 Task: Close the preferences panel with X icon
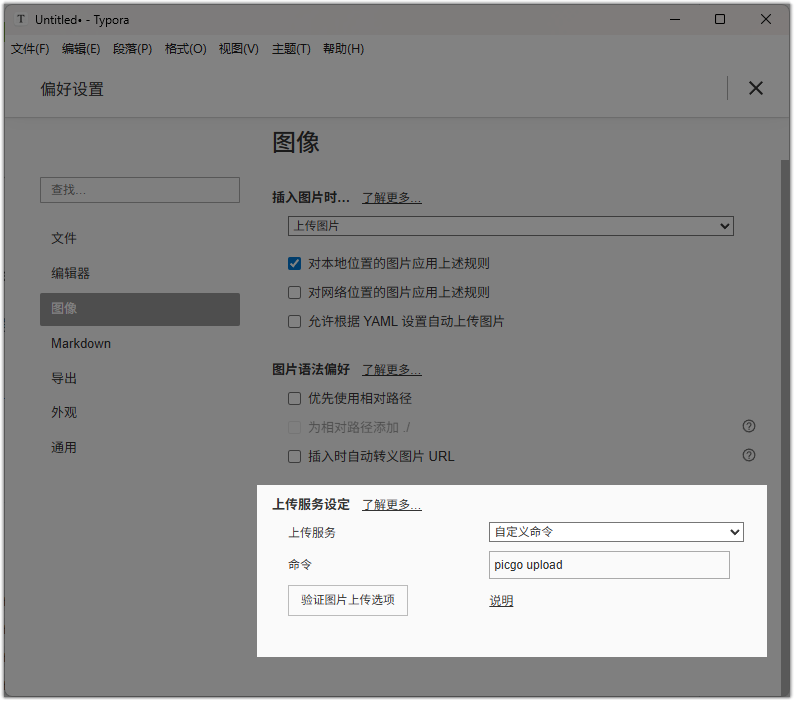pos(756,88)
